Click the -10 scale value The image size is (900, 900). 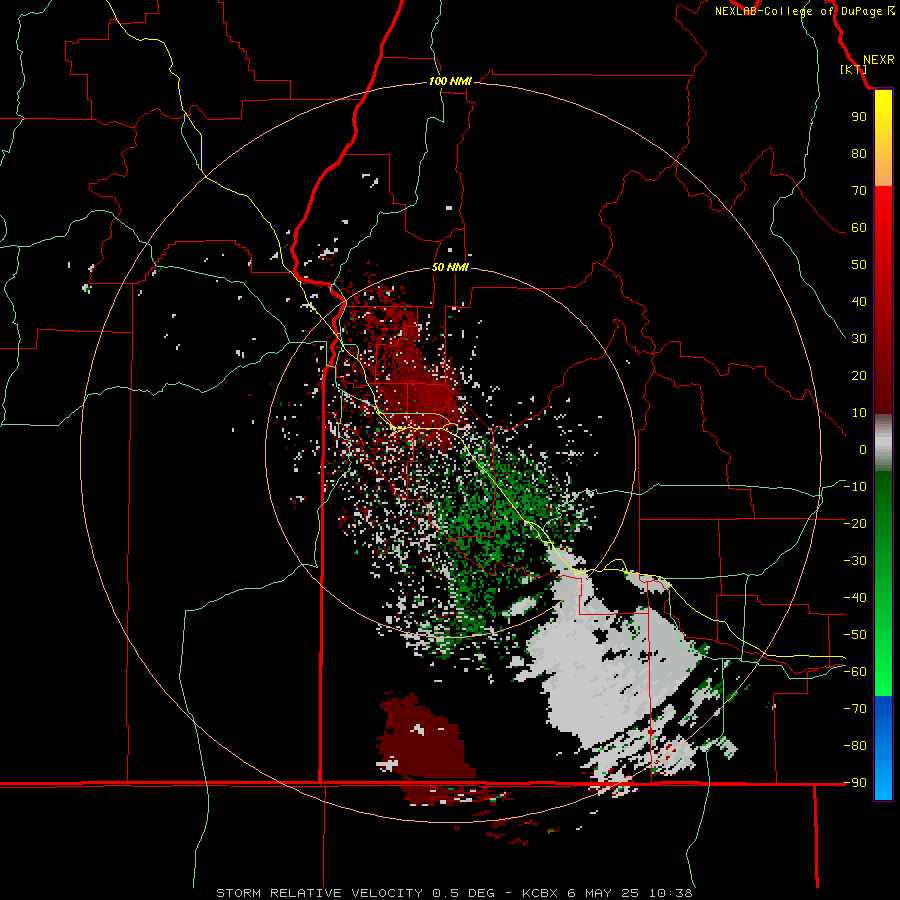(x=855, y=487)
